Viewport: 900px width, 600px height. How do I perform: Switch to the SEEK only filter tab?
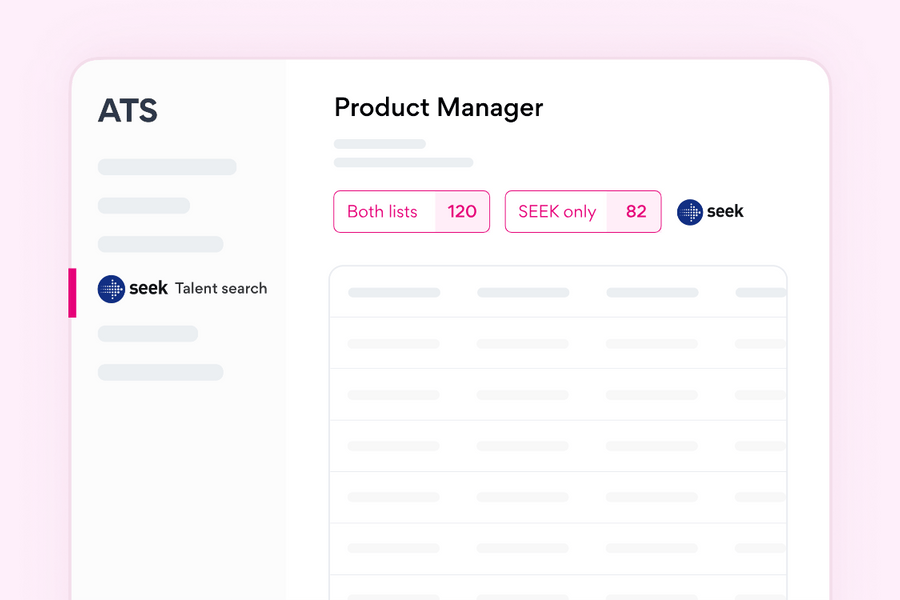point(557,212)
